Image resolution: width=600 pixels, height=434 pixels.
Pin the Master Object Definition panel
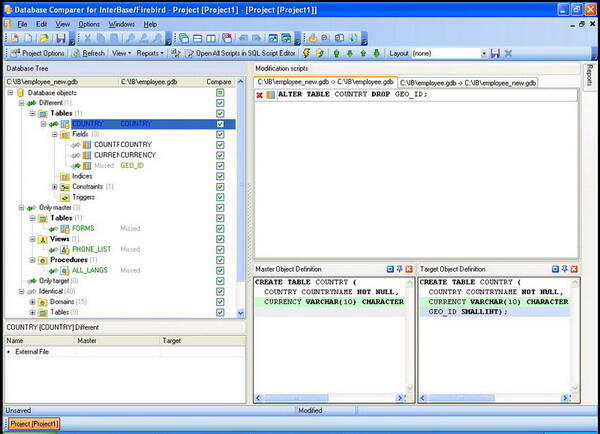point(399,269)
